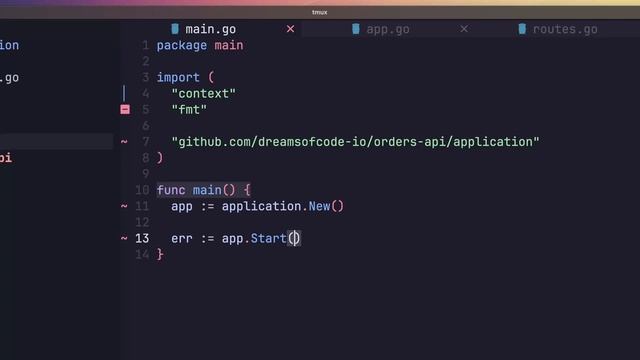This screenshot has height=360, width=640.
Task: Click the "err" variable on line 13
Action: click(x=182, y=238)
